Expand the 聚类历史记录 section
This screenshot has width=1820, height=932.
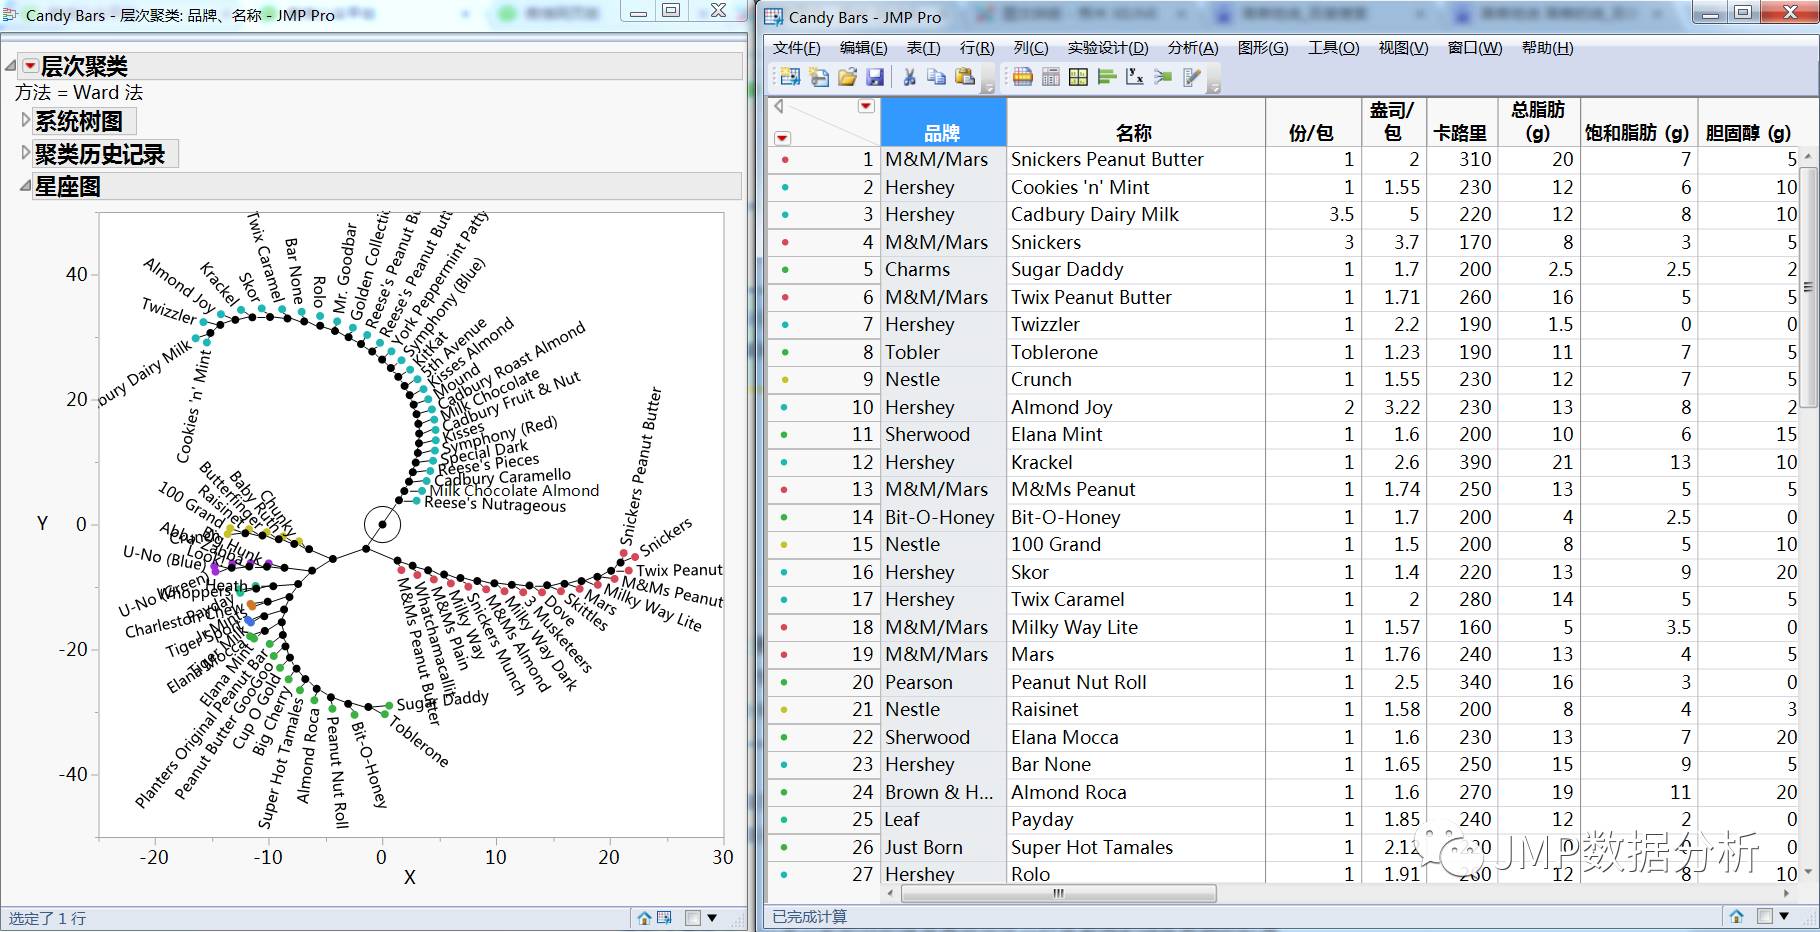26,153
